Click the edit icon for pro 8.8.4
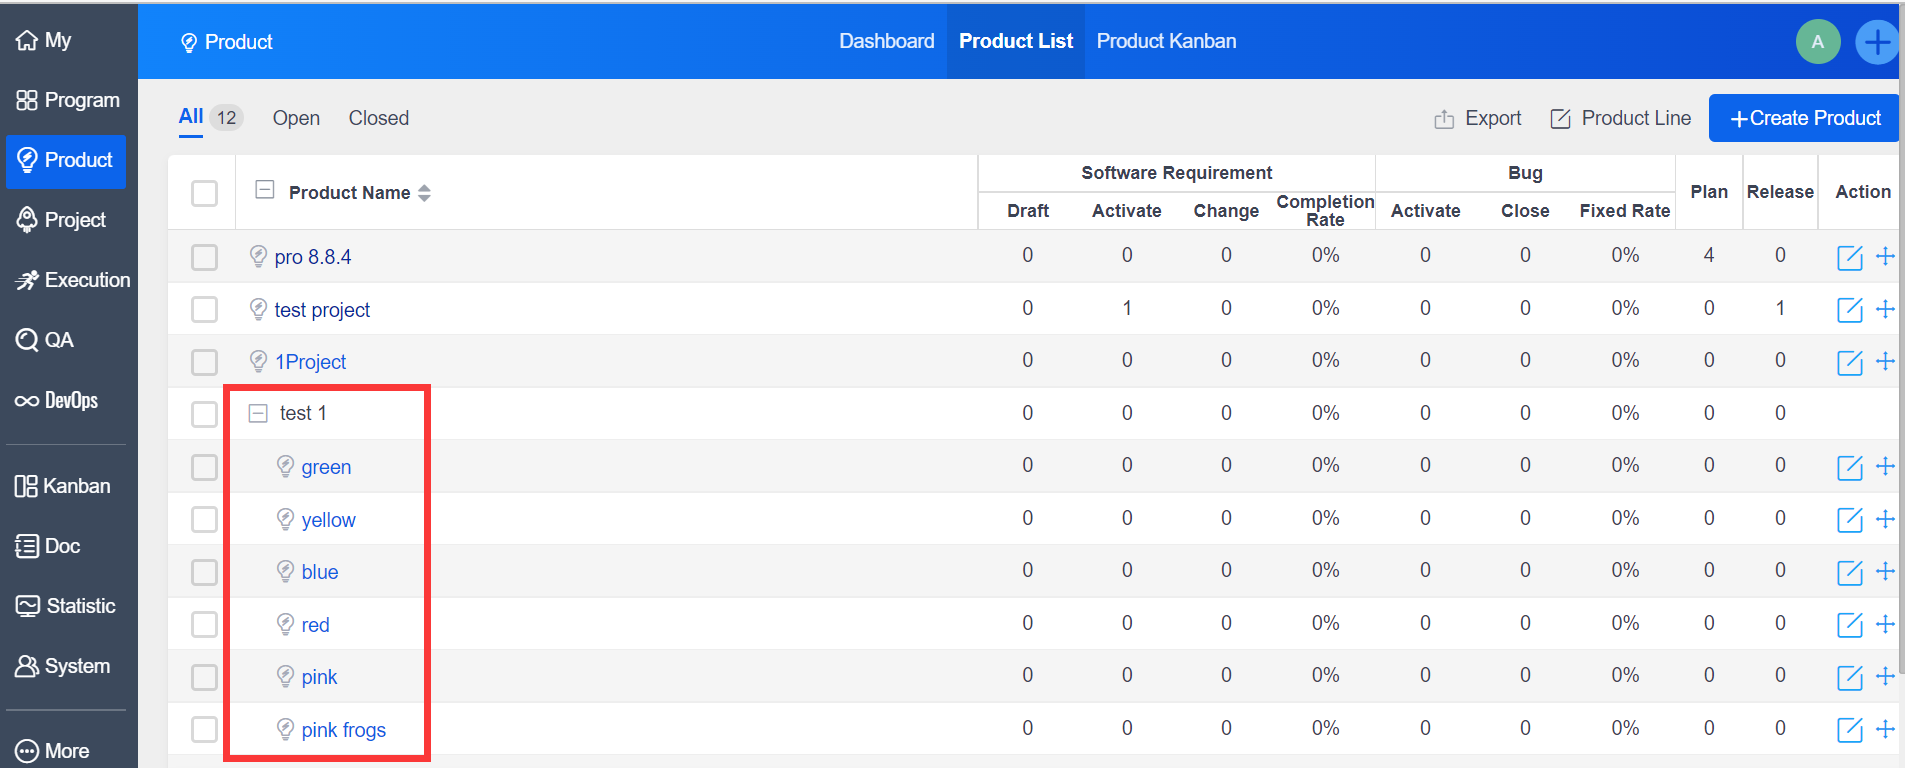Screen dimensions: 1905x768 (x=1849, y=257)
